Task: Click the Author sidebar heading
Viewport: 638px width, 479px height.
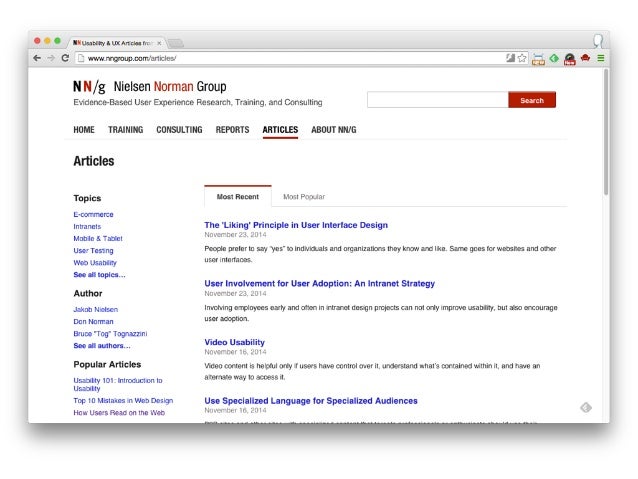Action: coord(87,293)
